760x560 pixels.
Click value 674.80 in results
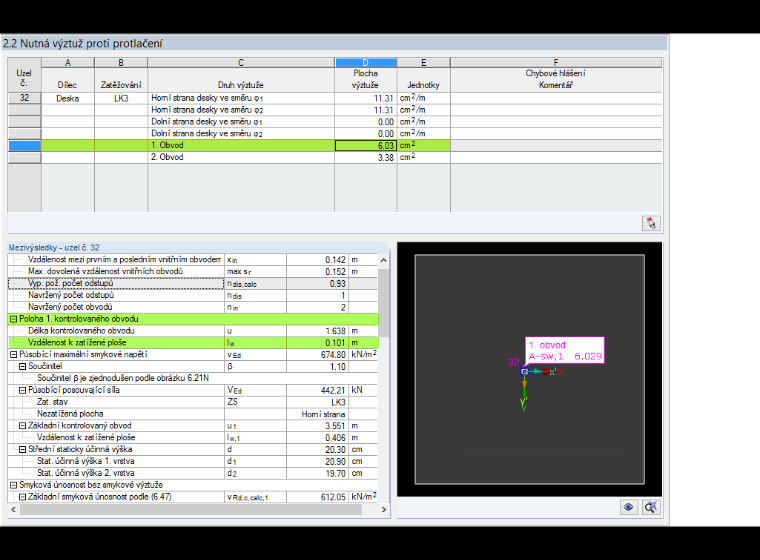pyautogui.click(x=333, y=354)
